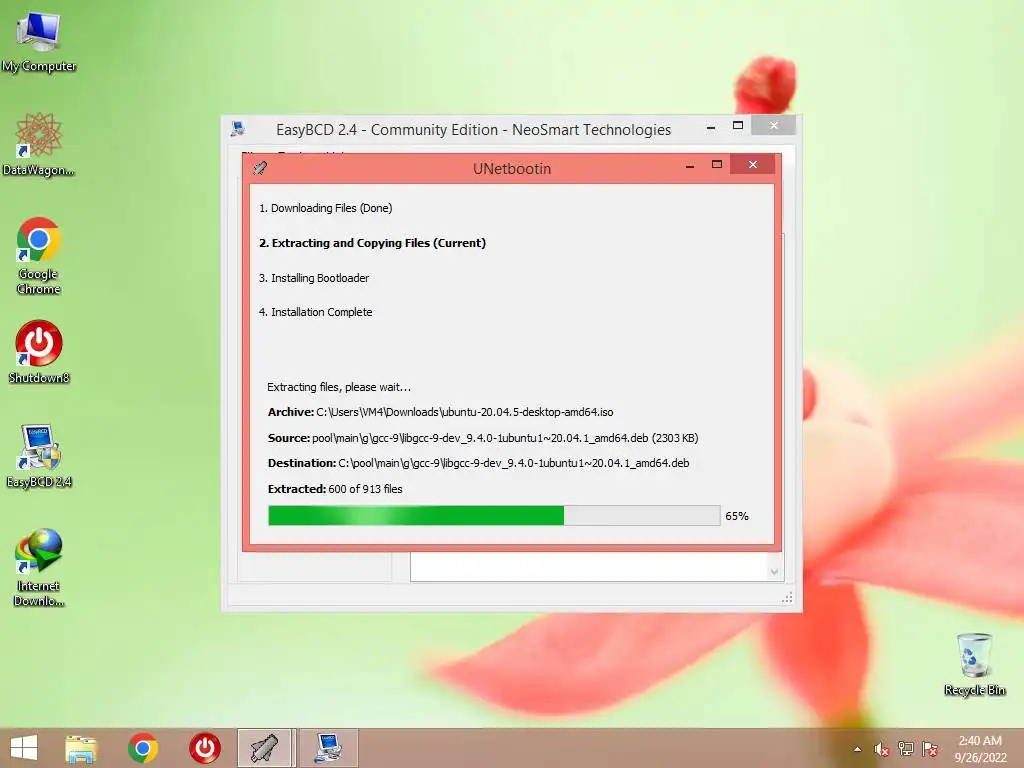The height and width of the screenshot is (768, 1024).
Task: Click step '4. Installation Complete'
Action: click(x=315, y=312)
